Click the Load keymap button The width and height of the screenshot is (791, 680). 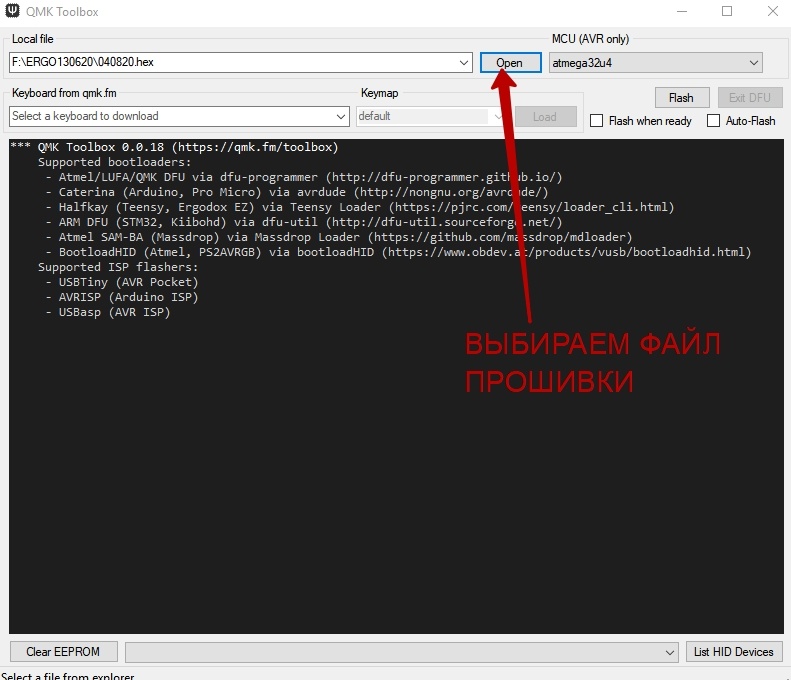(x=545, y=117)
